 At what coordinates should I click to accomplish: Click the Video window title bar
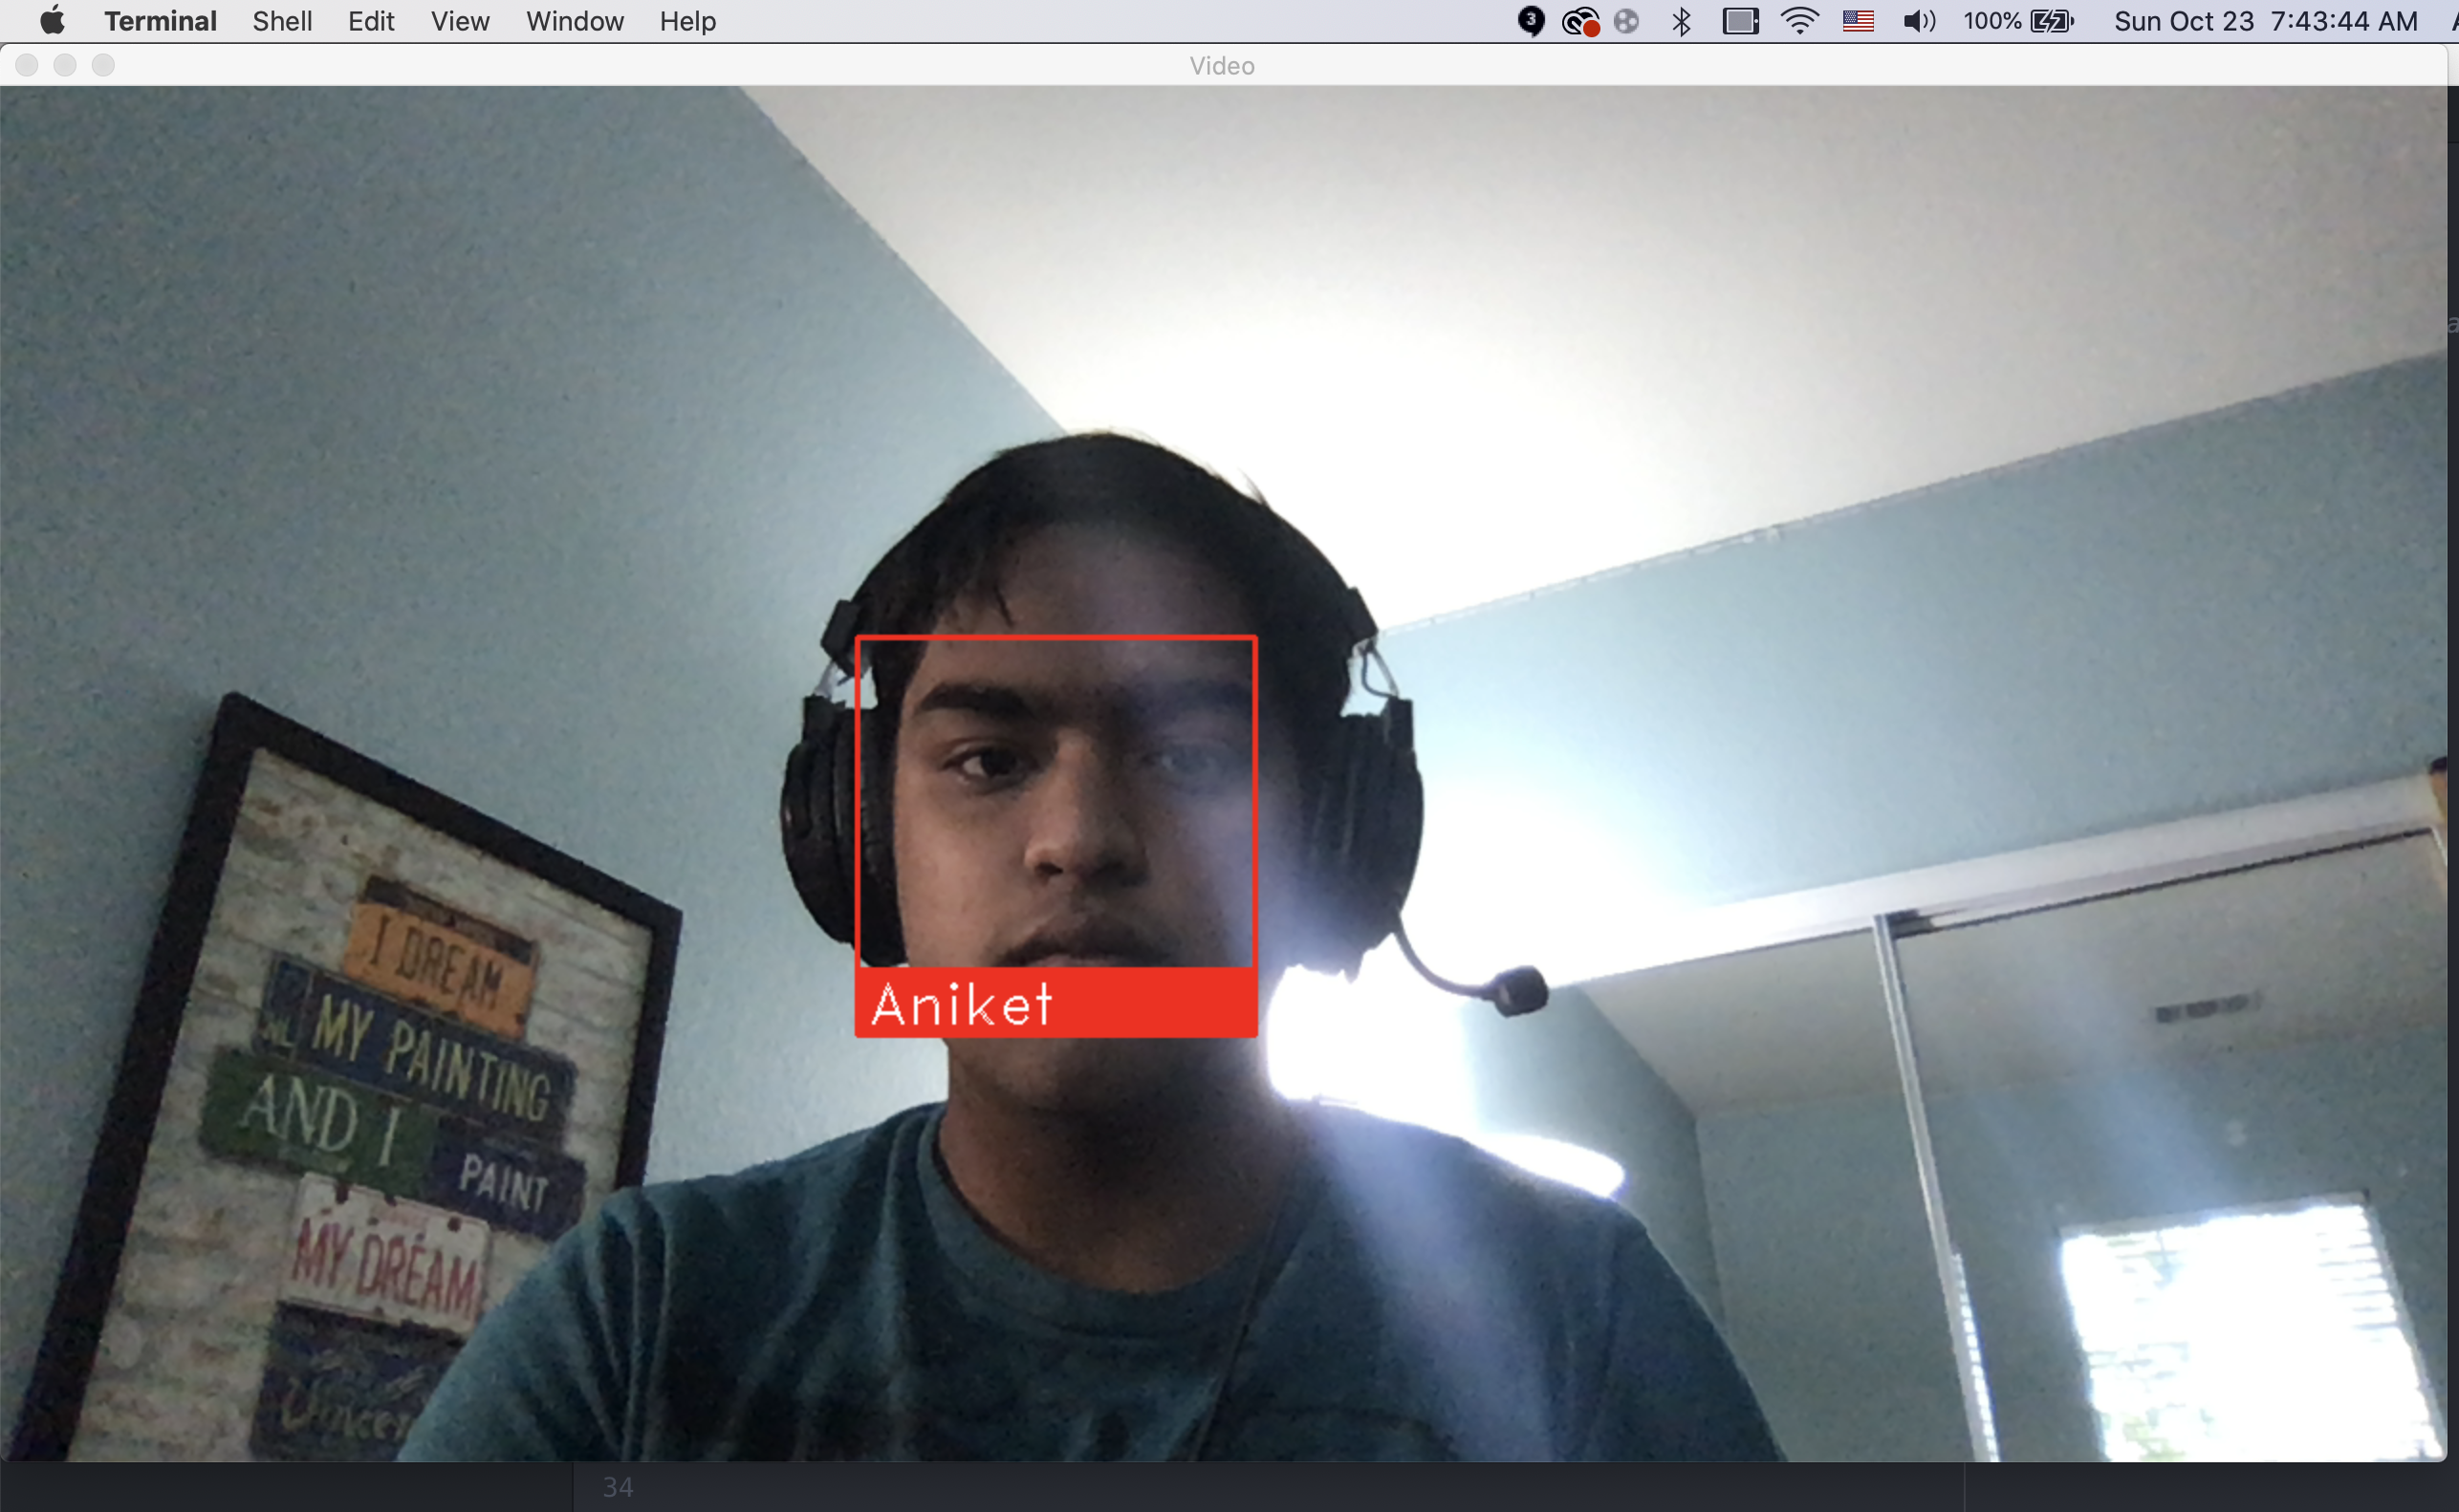pos(1222,66)
